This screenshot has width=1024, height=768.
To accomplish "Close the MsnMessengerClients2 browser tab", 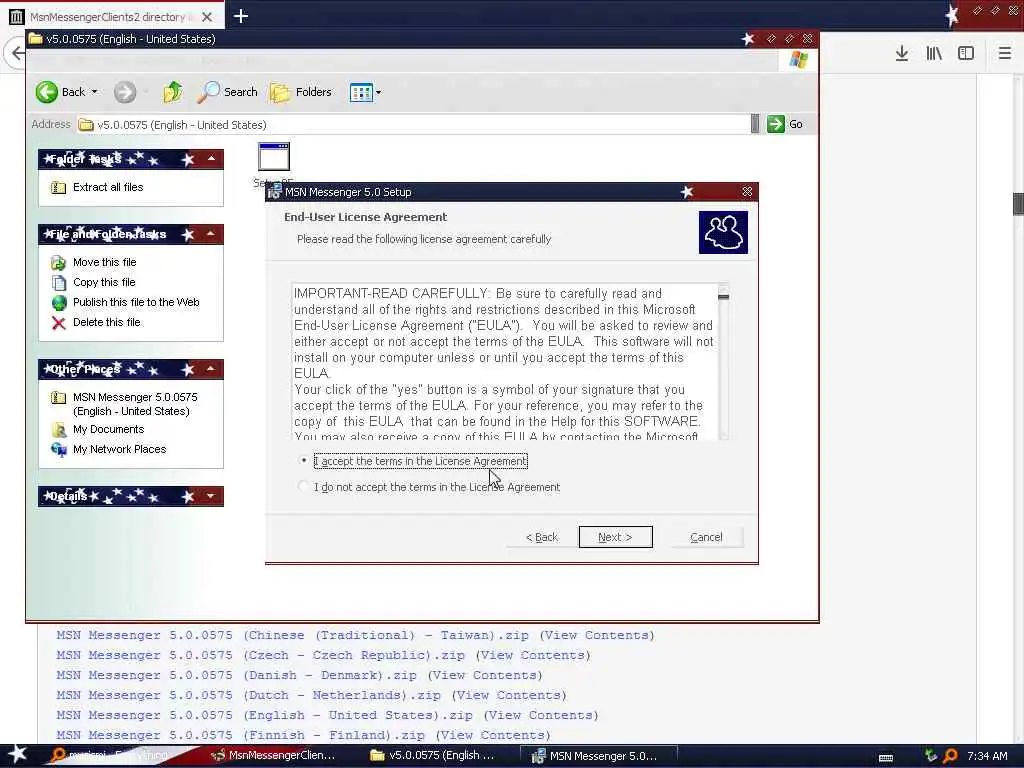I will (207, 17).
